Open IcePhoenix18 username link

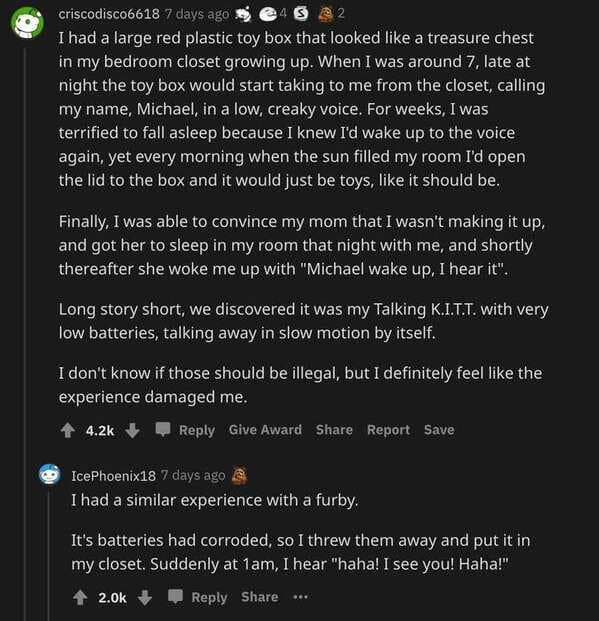[x=113, y=476]
